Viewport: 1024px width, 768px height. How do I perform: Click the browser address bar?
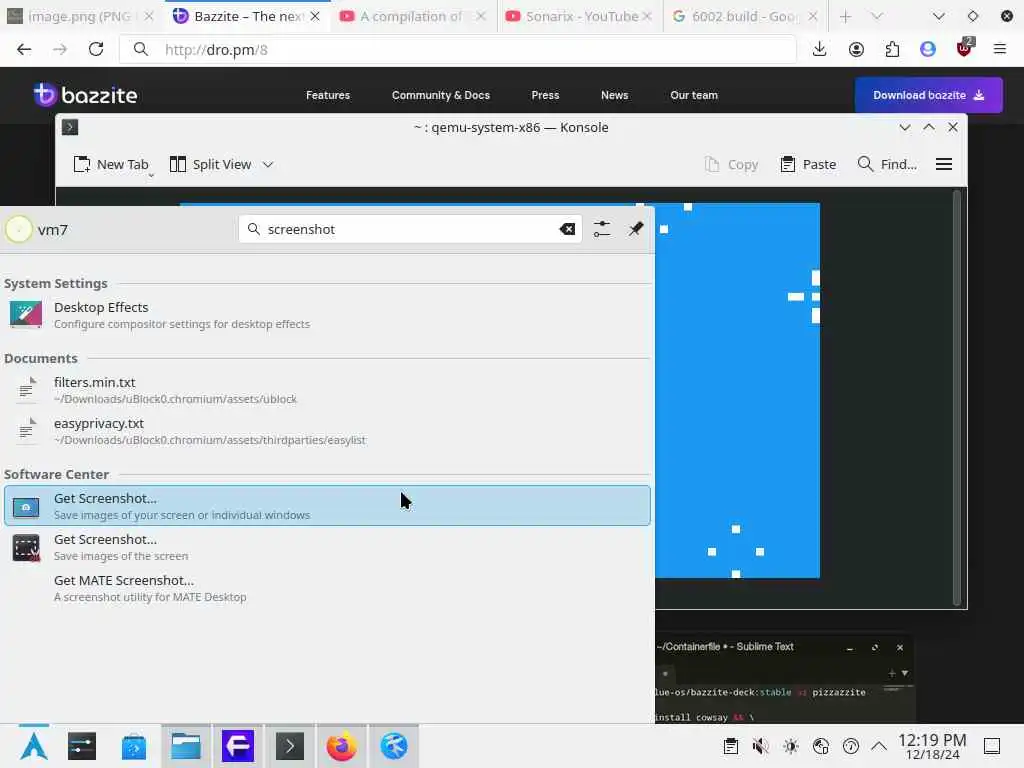coord(457,50)
